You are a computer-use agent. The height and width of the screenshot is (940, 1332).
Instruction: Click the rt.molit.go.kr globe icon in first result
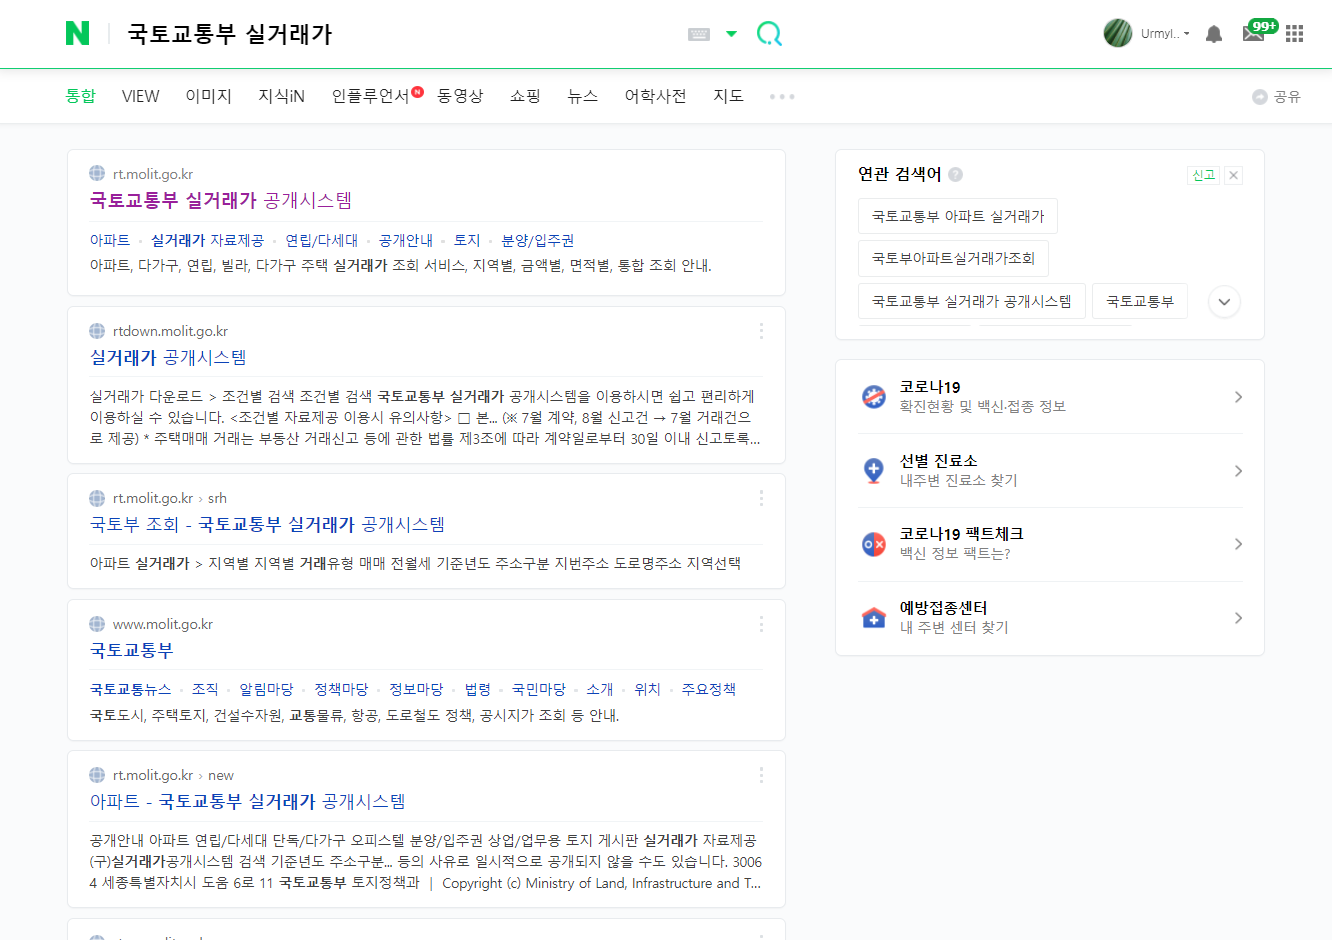(97, 173)
